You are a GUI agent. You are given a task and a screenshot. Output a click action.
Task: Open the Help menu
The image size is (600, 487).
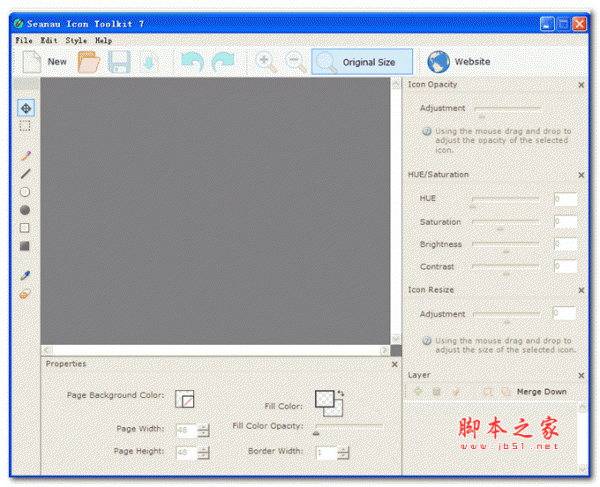coord(103,40)
